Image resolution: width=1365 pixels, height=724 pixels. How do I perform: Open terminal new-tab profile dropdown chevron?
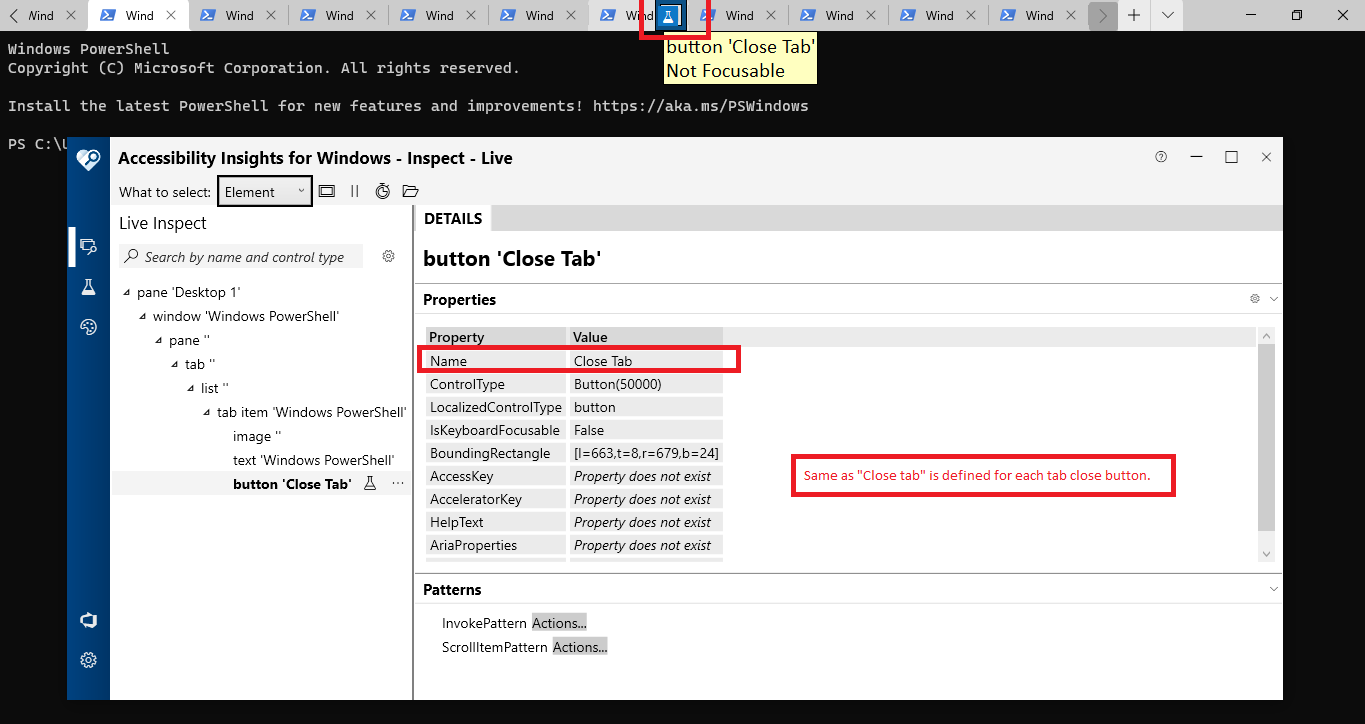1168,15
